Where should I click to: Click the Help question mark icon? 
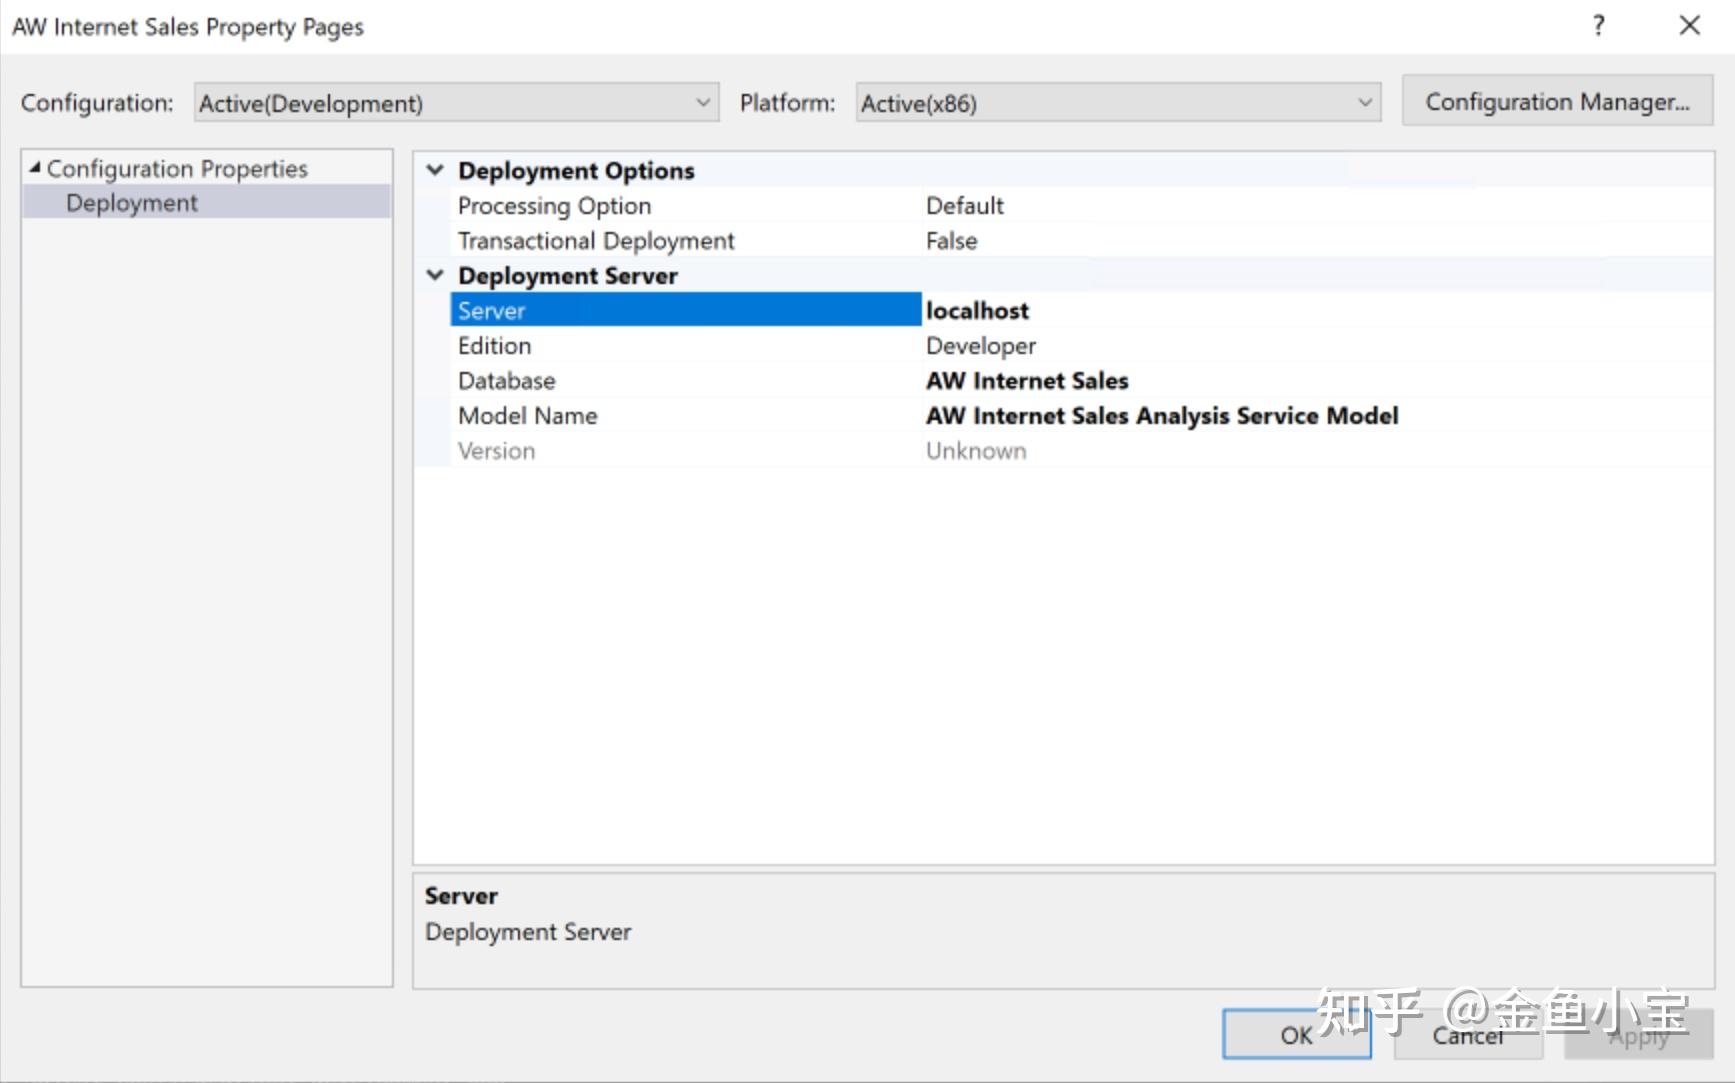1598,25
